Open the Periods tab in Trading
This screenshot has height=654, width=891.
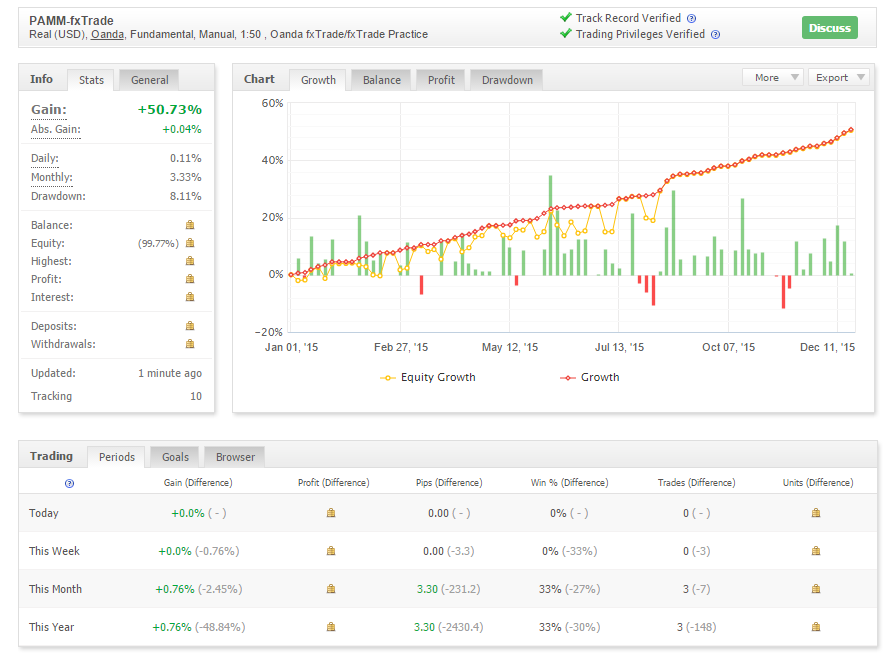coord(116,457)
